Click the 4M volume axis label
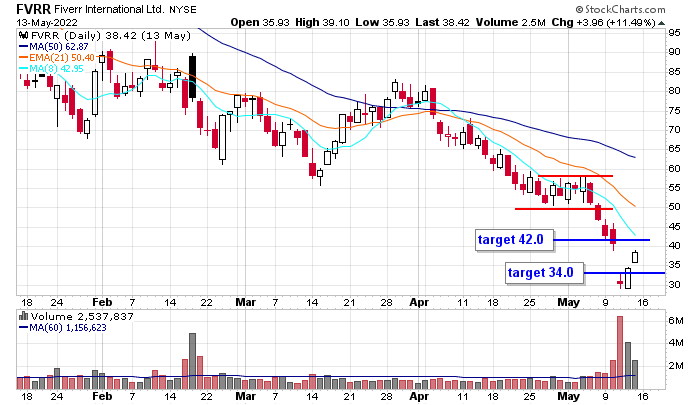 (676, 343)
